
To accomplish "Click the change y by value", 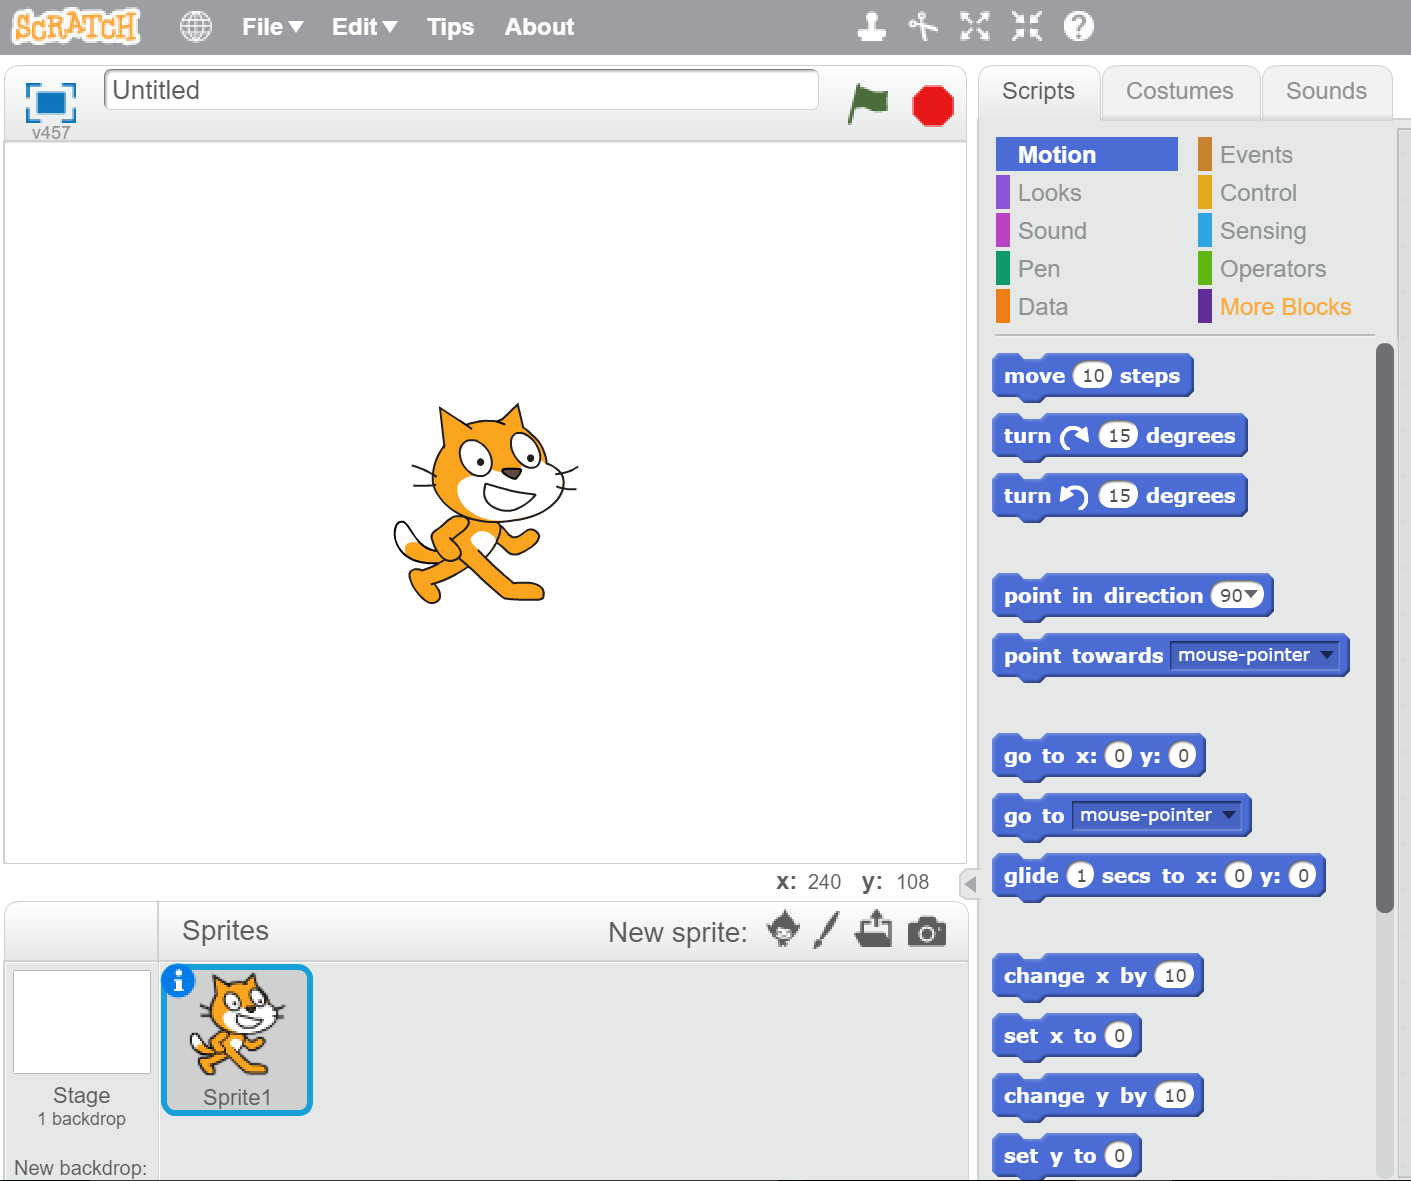I will [1175, 1095].
